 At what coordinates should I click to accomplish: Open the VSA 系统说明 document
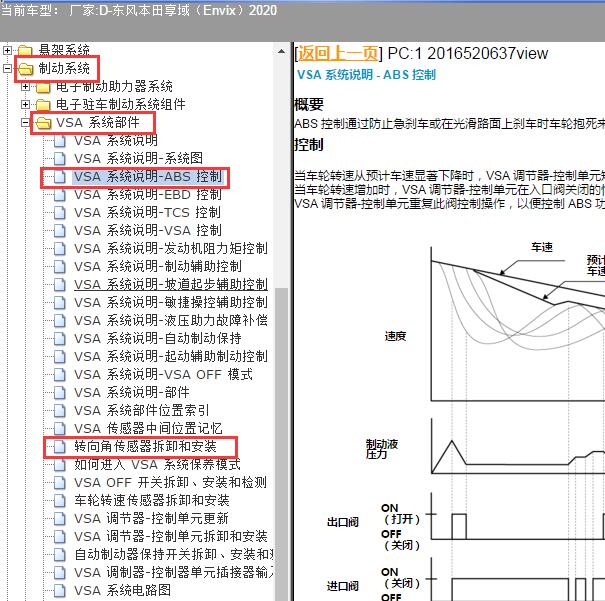pyautogui.click(x=116, y=140)
